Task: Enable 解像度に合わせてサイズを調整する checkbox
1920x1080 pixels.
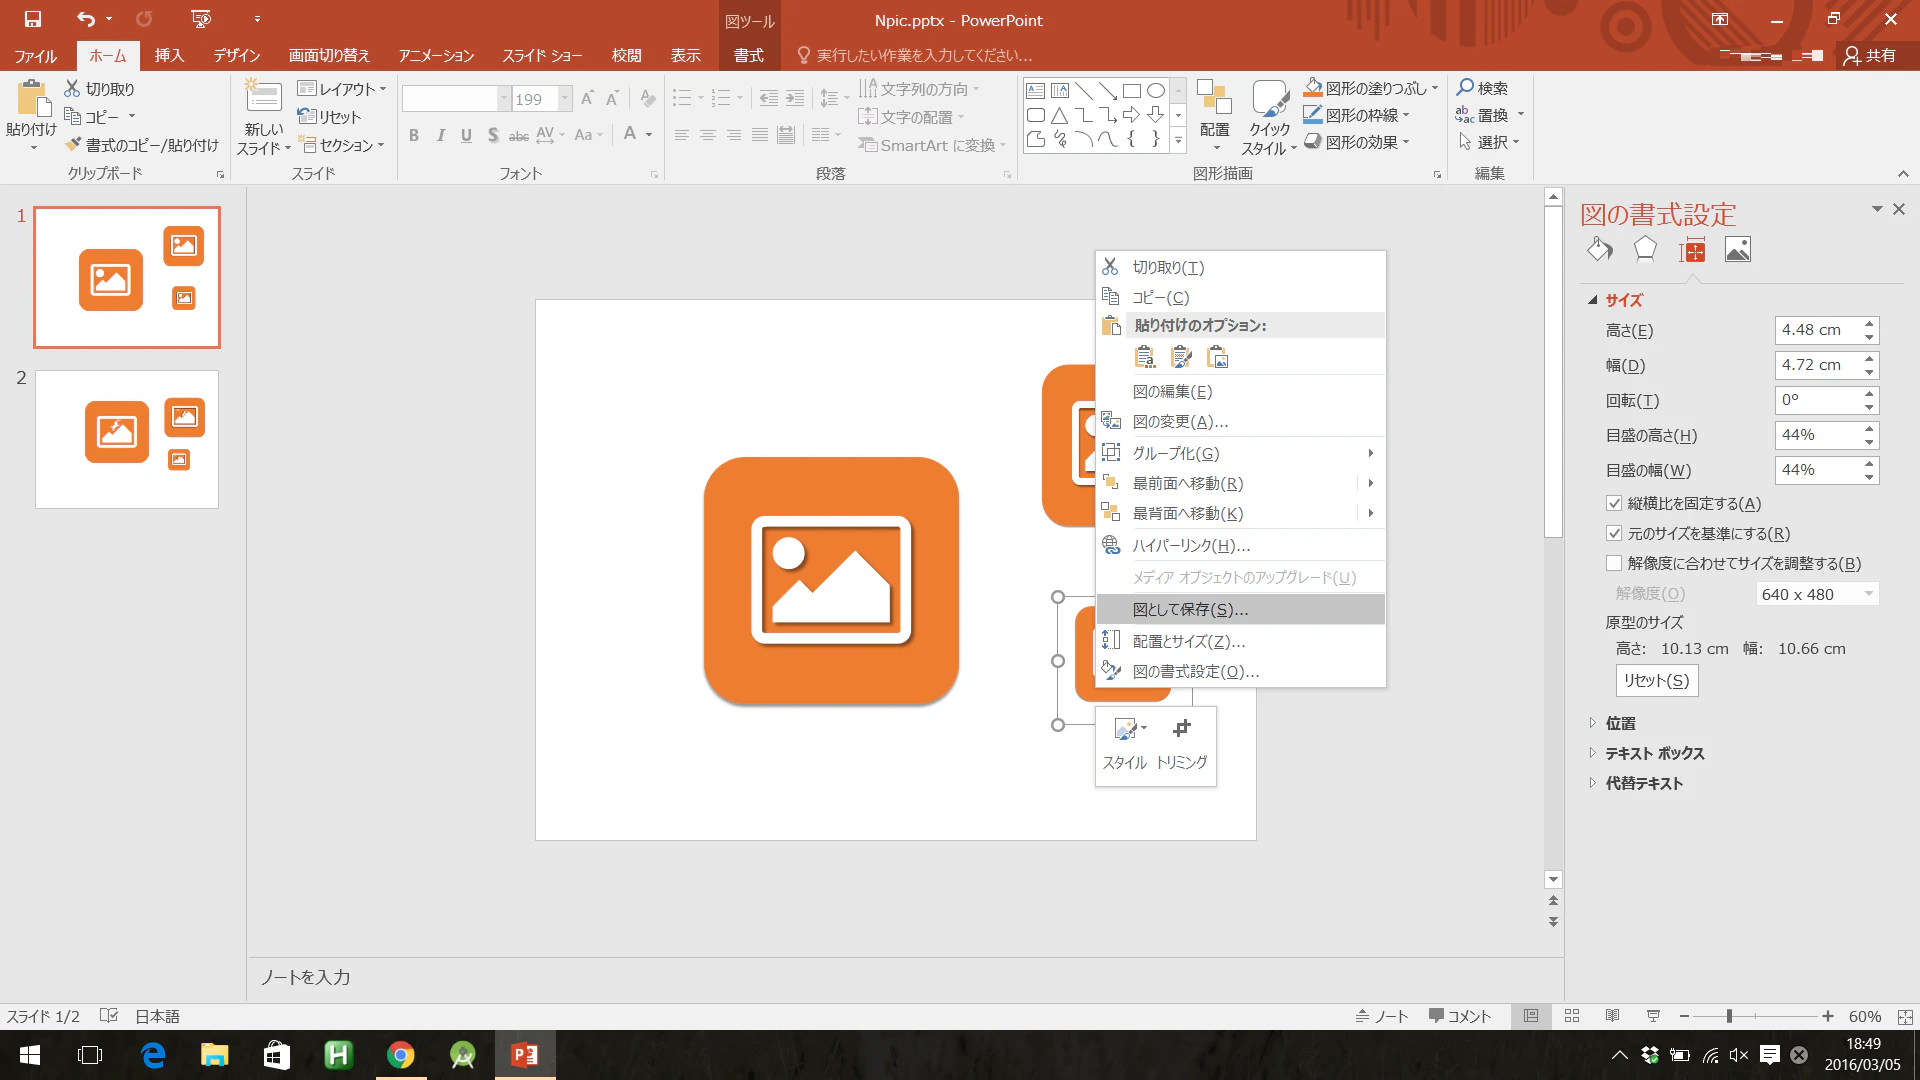Action: (x=1614, y=564)
